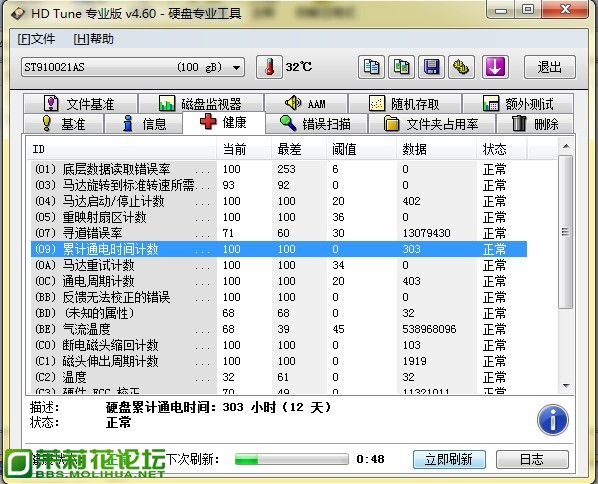The image size is (598, 484).
Task: Click the copy screenshot to clipboard icon
Action: pos(401,67)
